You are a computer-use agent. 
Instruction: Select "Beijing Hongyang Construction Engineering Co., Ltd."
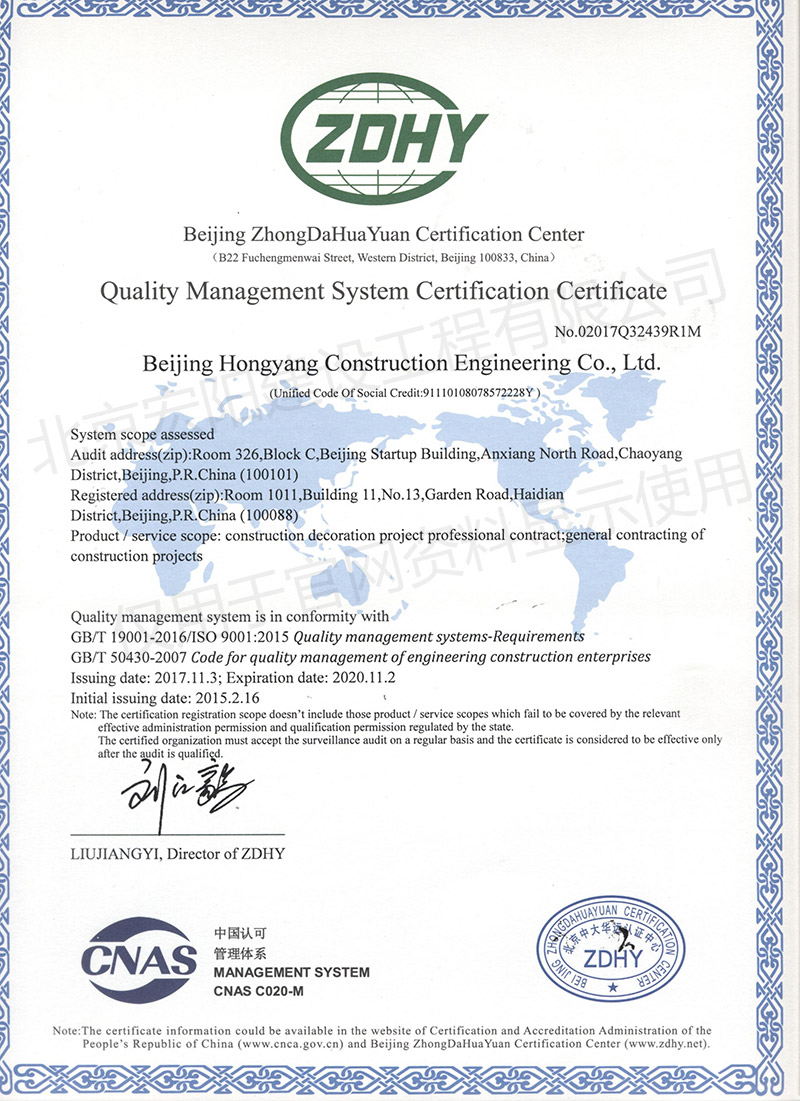pos(402,363)
